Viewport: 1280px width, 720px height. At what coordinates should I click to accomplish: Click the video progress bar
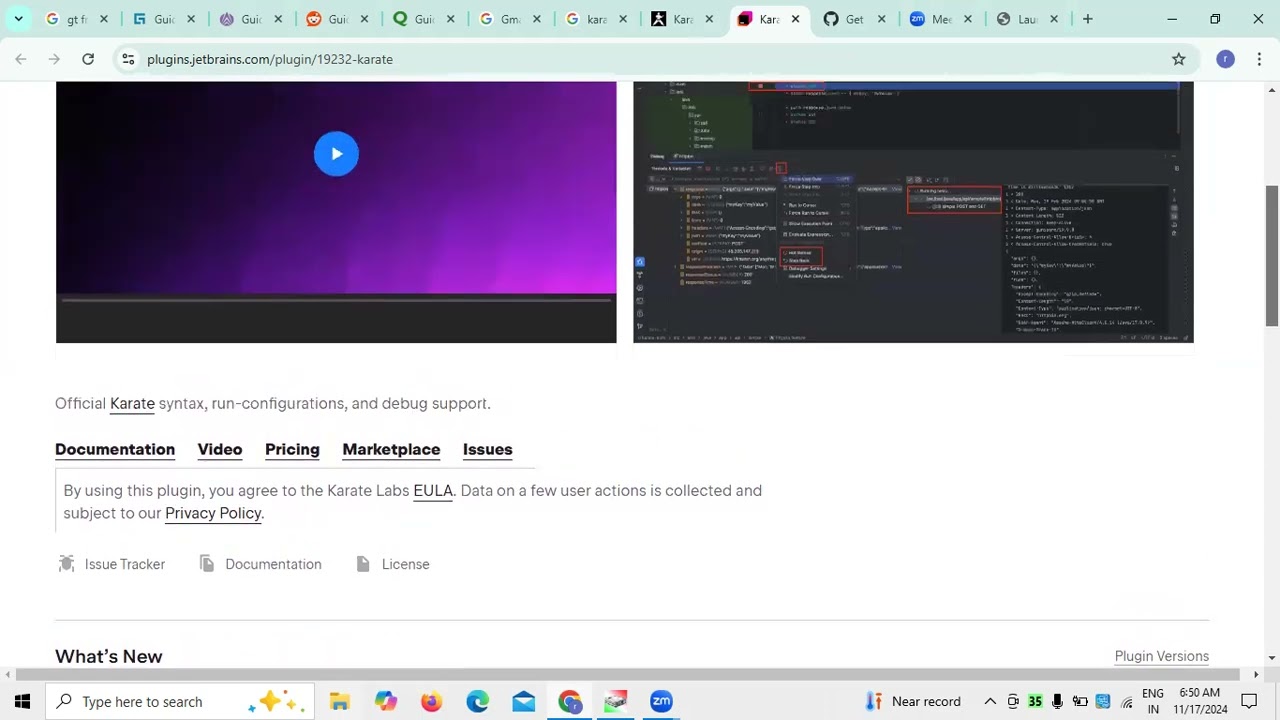(336, 299)
